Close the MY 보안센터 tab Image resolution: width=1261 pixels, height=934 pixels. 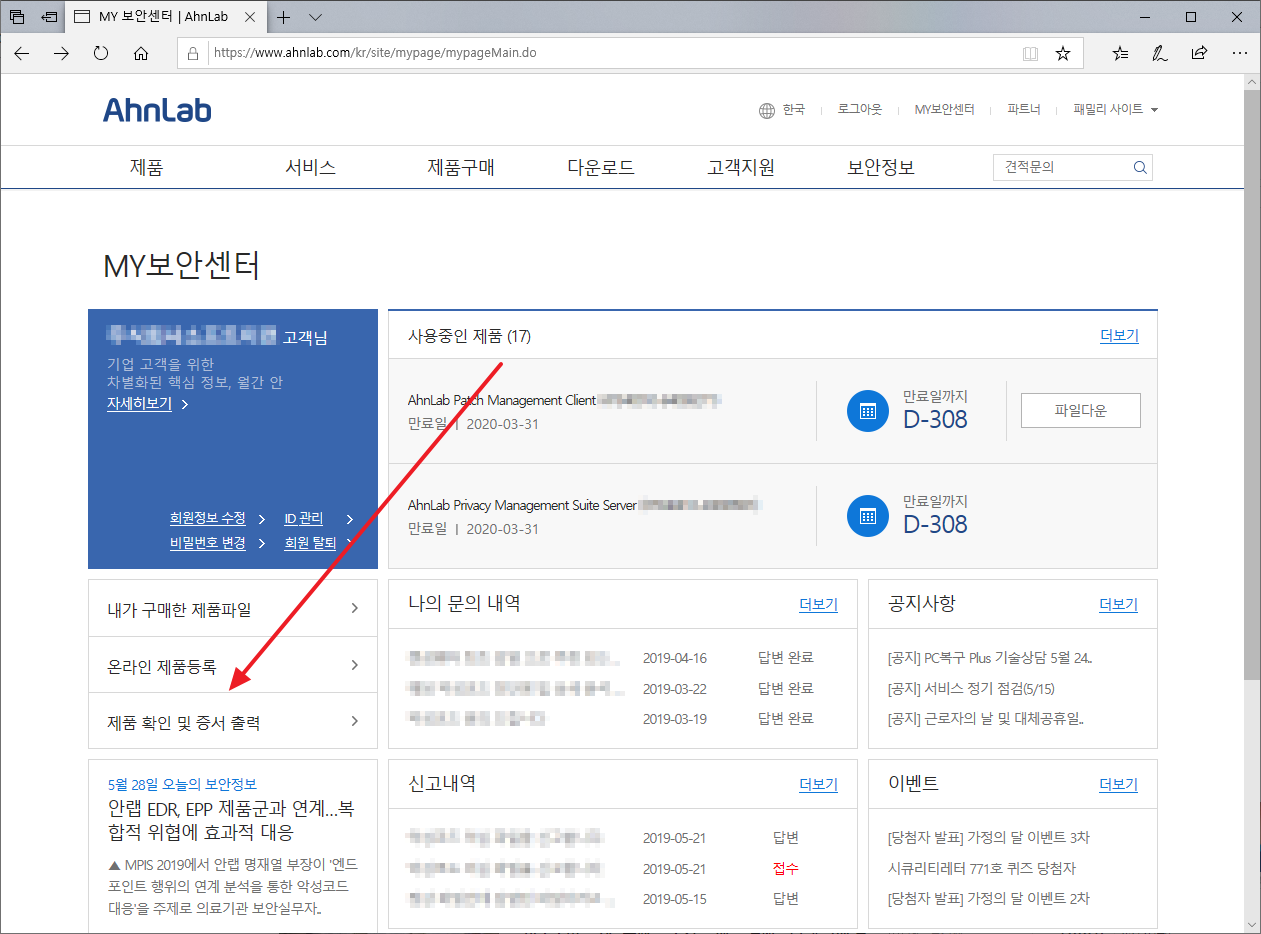pos(250,17)
